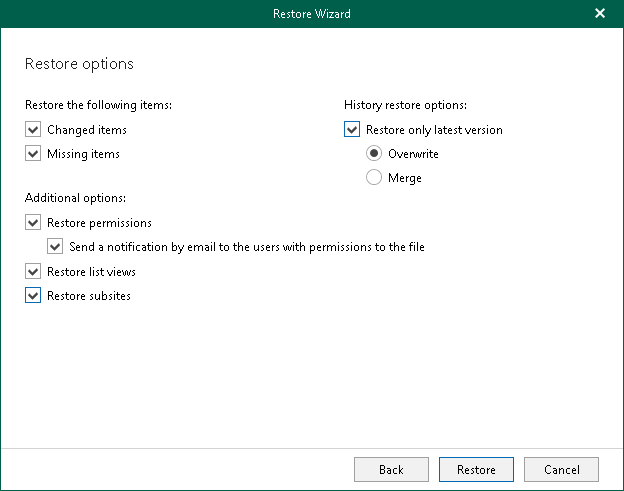This screenshot has height=491, width=624.
Task: Click the 'Merge' label text
Action: point(405,178)
